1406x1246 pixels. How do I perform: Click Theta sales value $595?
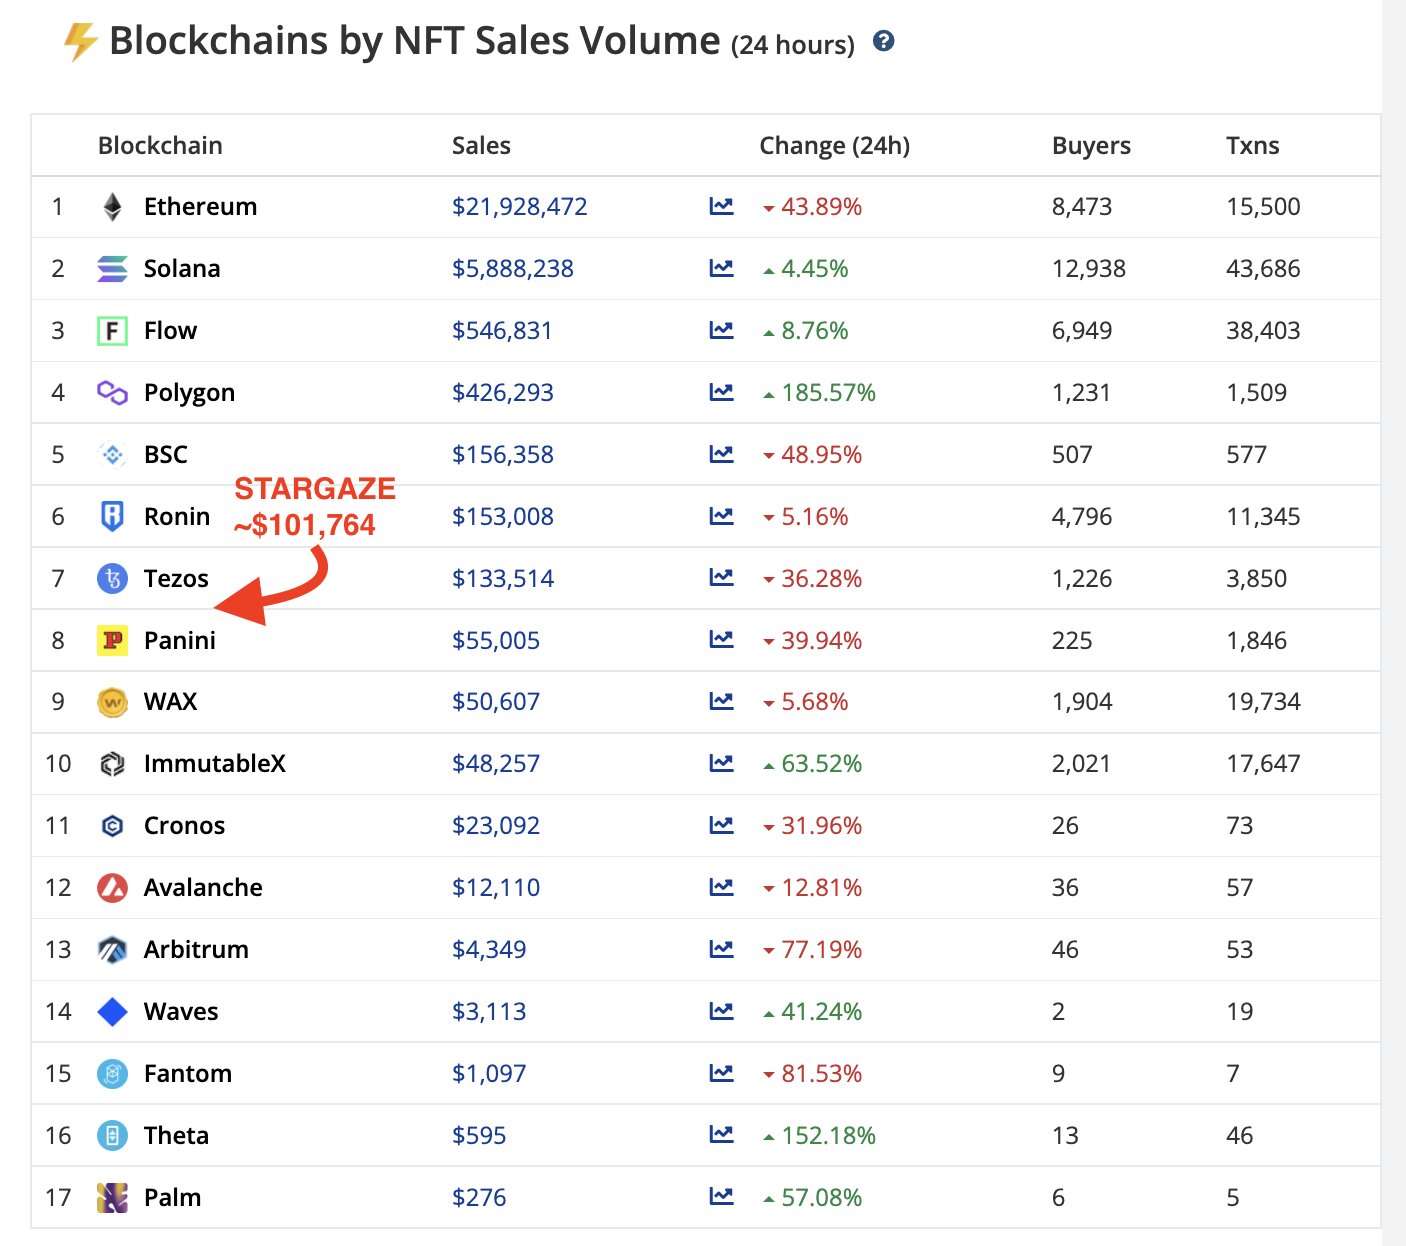coord(479,1136)
